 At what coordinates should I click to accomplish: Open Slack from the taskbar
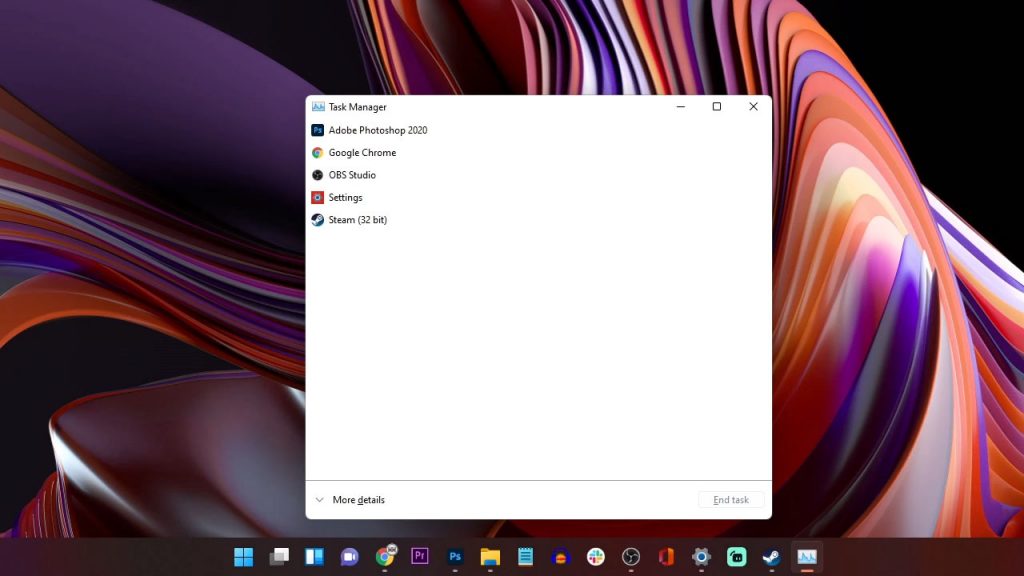(596, 556)
